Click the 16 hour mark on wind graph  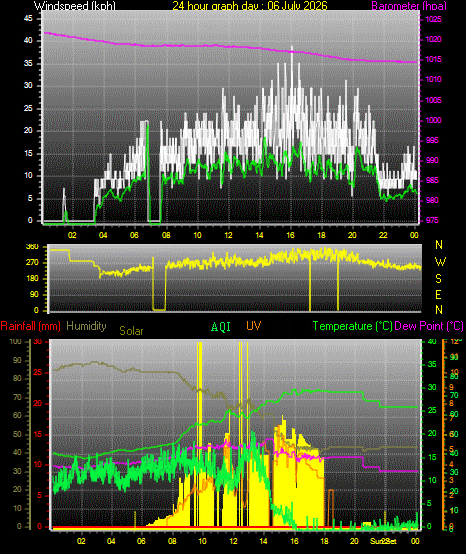290,235
